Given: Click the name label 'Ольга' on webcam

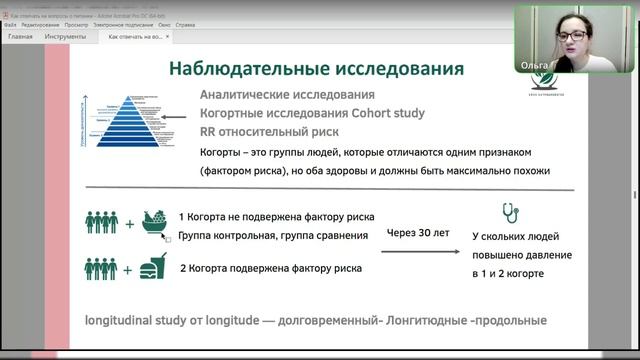Looking at the screenshot, I should (534, 65).
